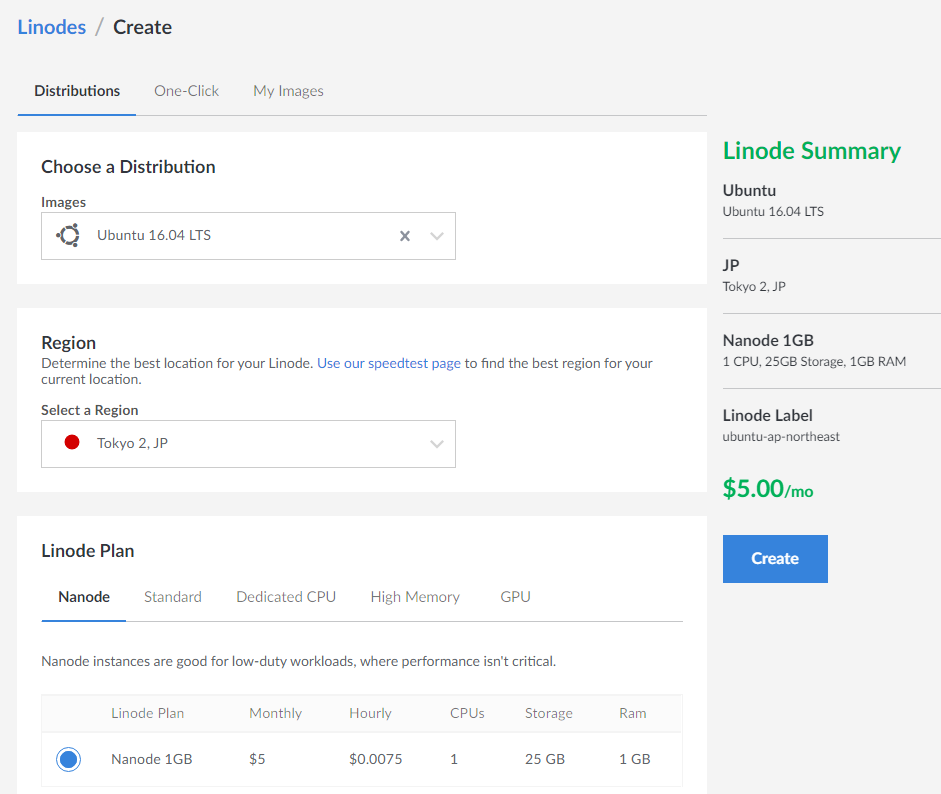Click the $0.0075 hourly price cell
The width and height of the screenshot is (941, 794).
pos(376,759)
